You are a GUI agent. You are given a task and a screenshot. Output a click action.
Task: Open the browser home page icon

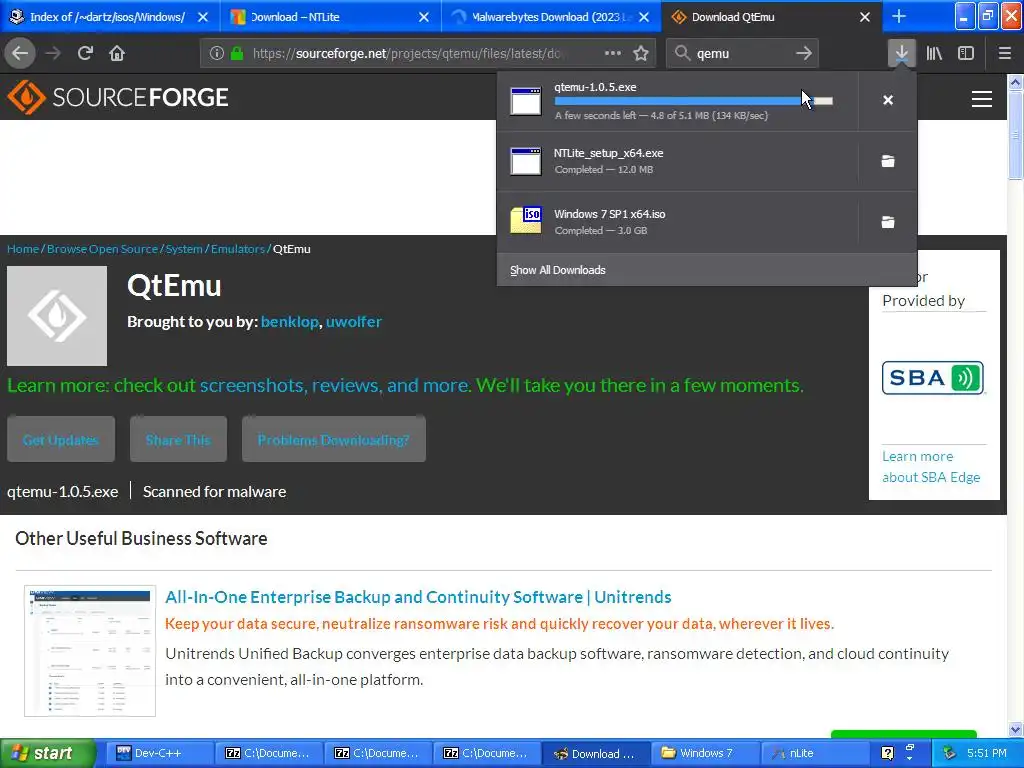pos(117,53)
